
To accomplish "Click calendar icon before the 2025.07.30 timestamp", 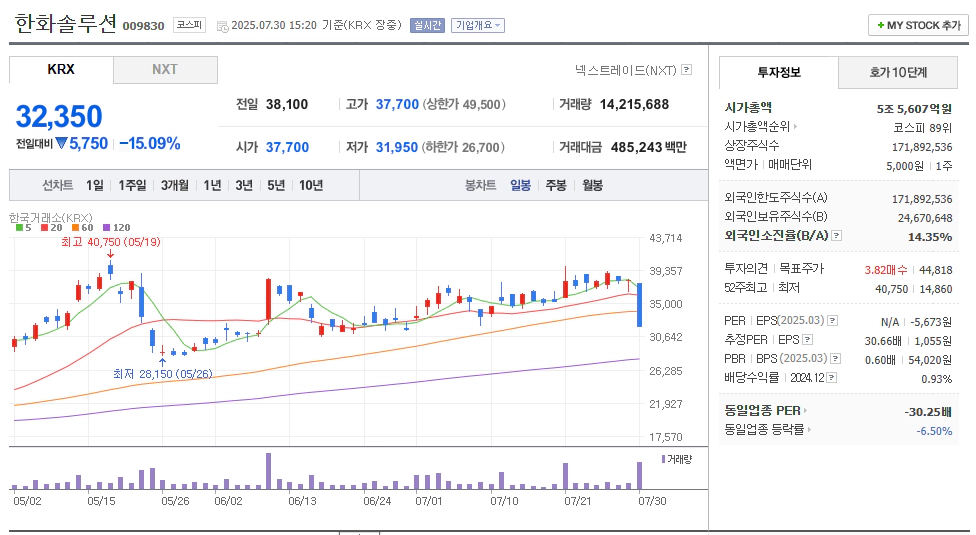I will click(x=222, y=26).
